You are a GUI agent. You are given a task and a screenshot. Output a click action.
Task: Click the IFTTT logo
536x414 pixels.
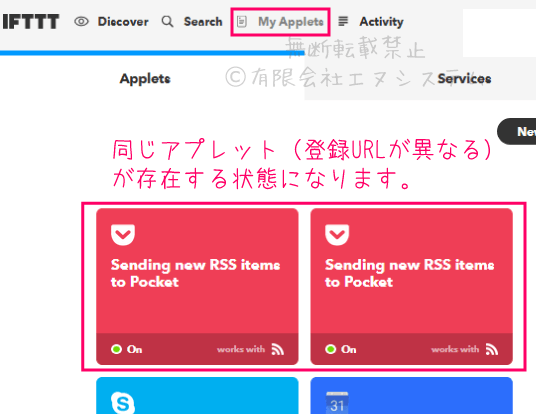[x=31, y=22]
